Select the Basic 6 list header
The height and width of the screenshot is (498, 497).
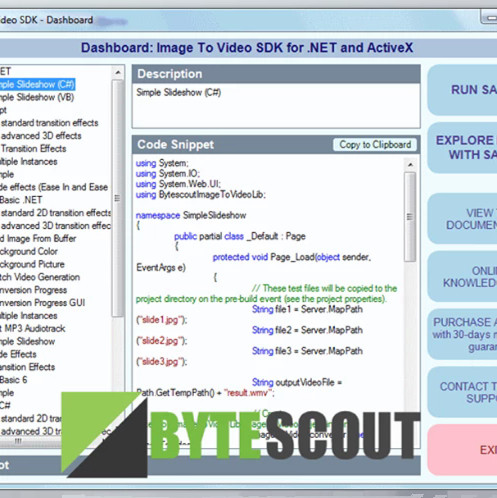tap(14, 380)
